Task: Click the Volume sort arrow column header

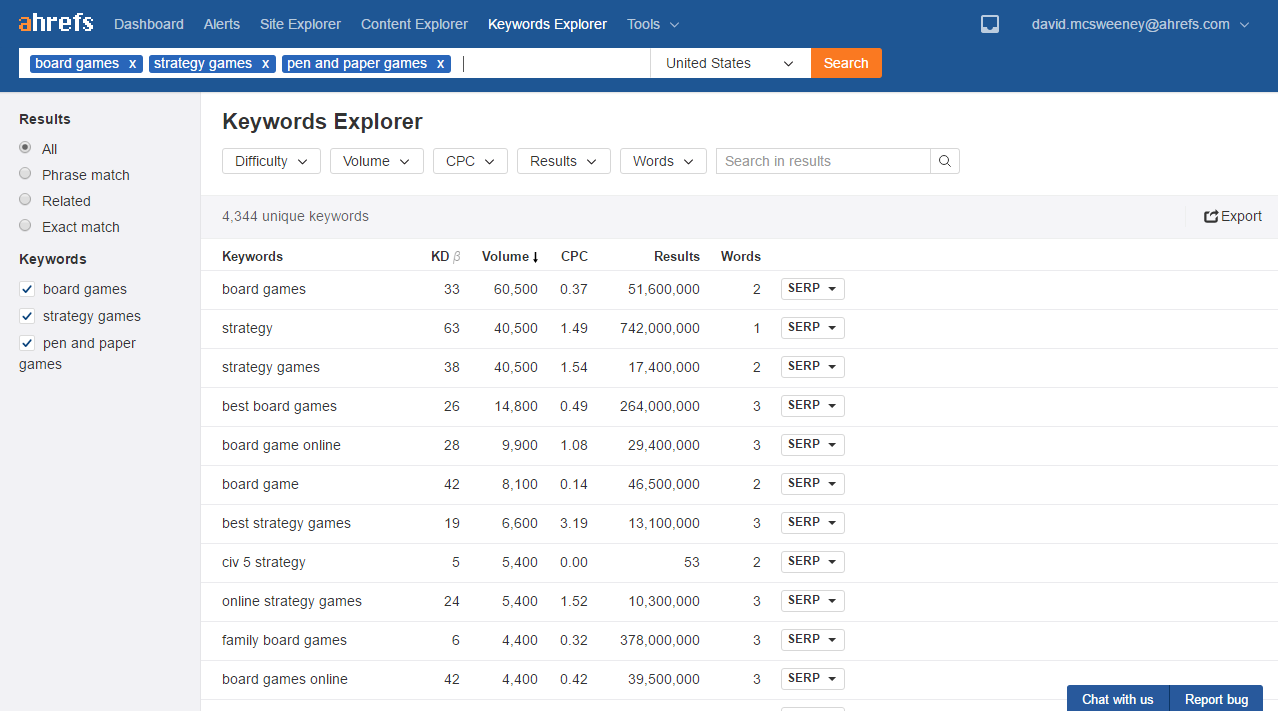Action: click(x=537, y=256)
